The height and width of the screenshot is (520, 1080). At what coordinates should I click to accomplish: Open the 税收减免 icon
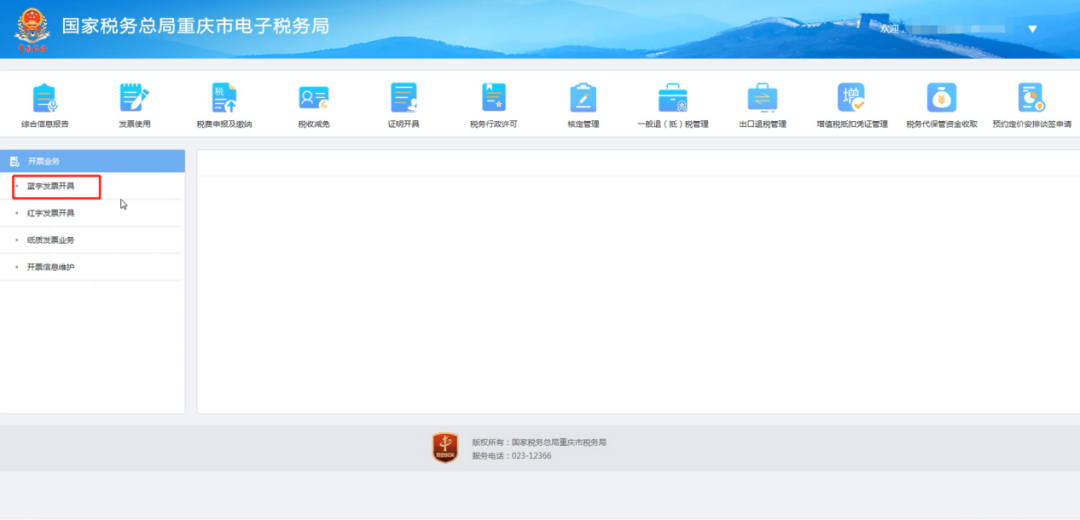pyautogui.click(x=313, y=98)
